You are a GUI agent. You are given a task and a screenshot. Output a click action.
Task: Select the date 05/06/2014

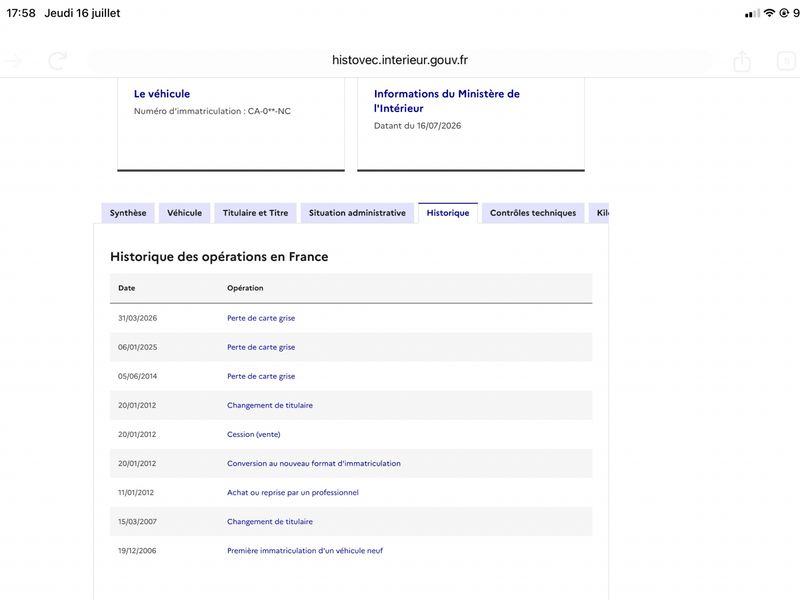(x=137, y=376)
